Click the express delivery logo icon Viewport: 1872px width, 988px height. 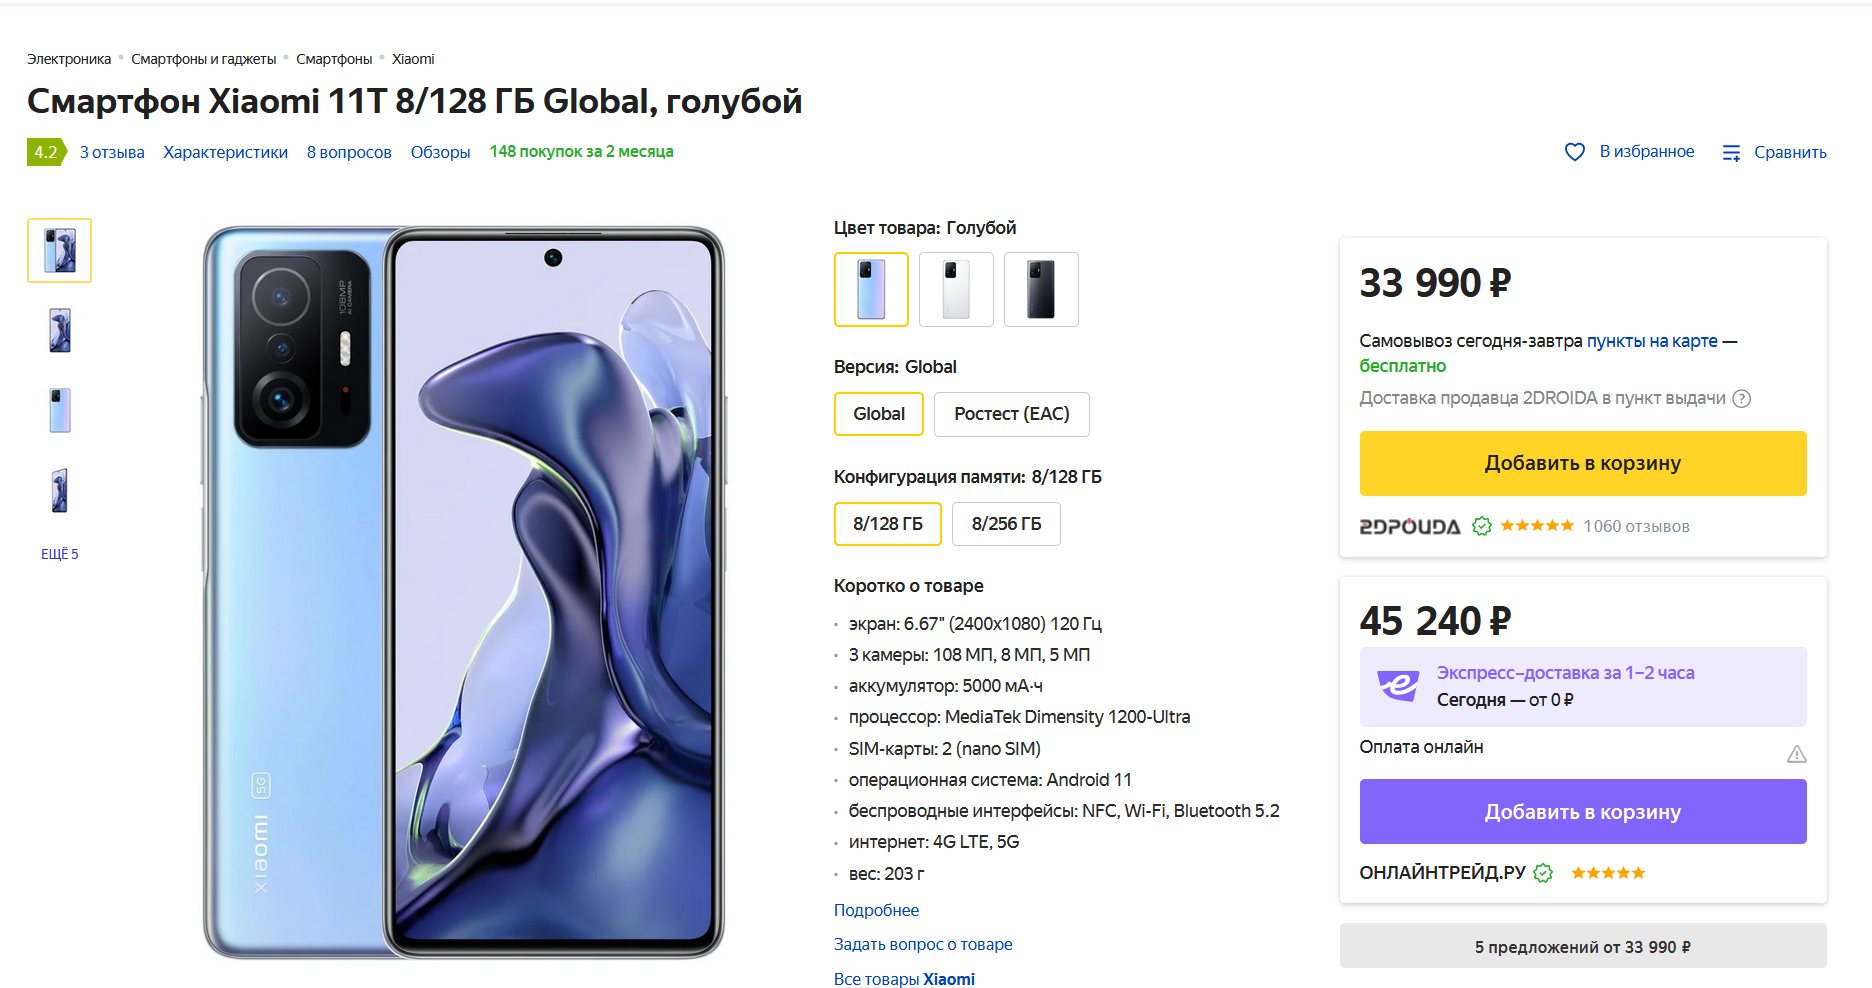[1397, 686]
